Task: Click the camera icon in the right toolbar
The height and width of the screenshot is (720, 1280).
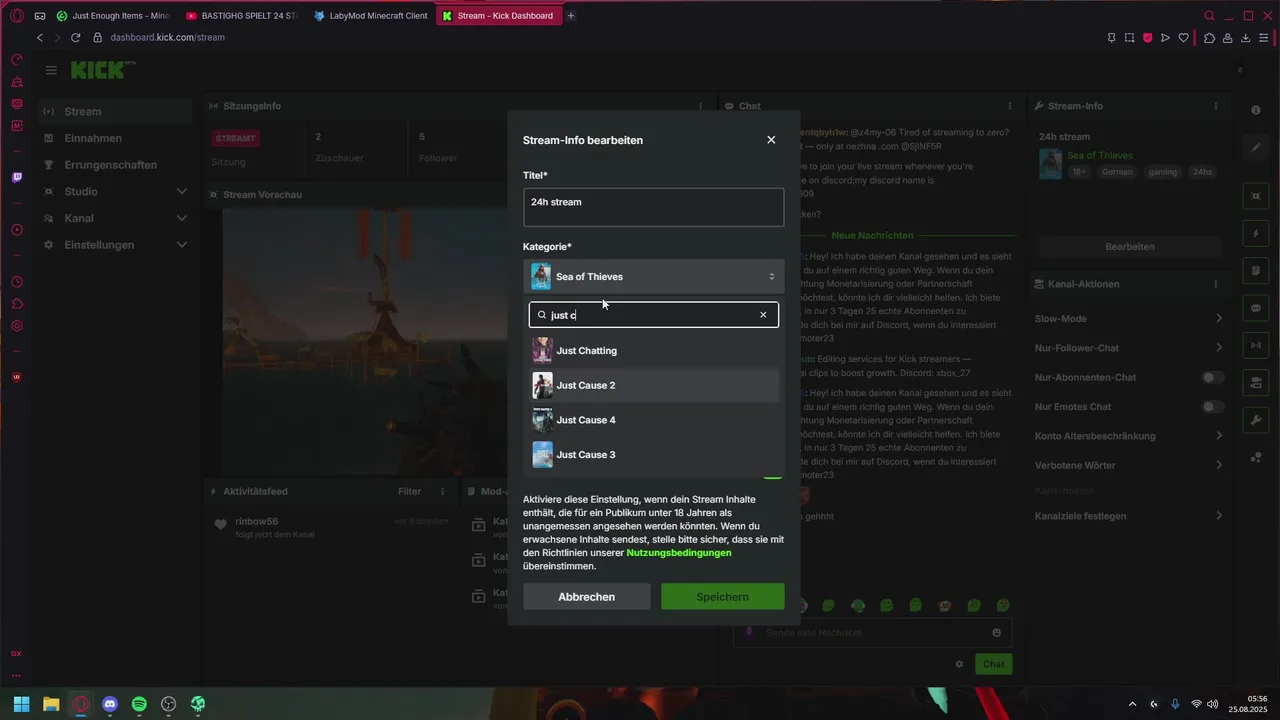Action: 1256,383
